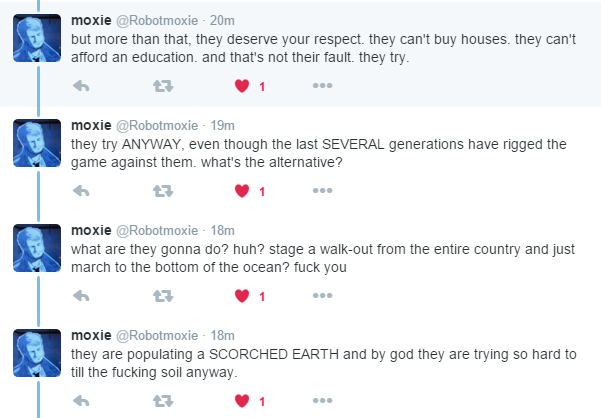Image resolution: width=601 pixels, height=418 pixels.
Task: Reply to the "they try ANYWAY" tweet
Action: (x=82, y=191)
